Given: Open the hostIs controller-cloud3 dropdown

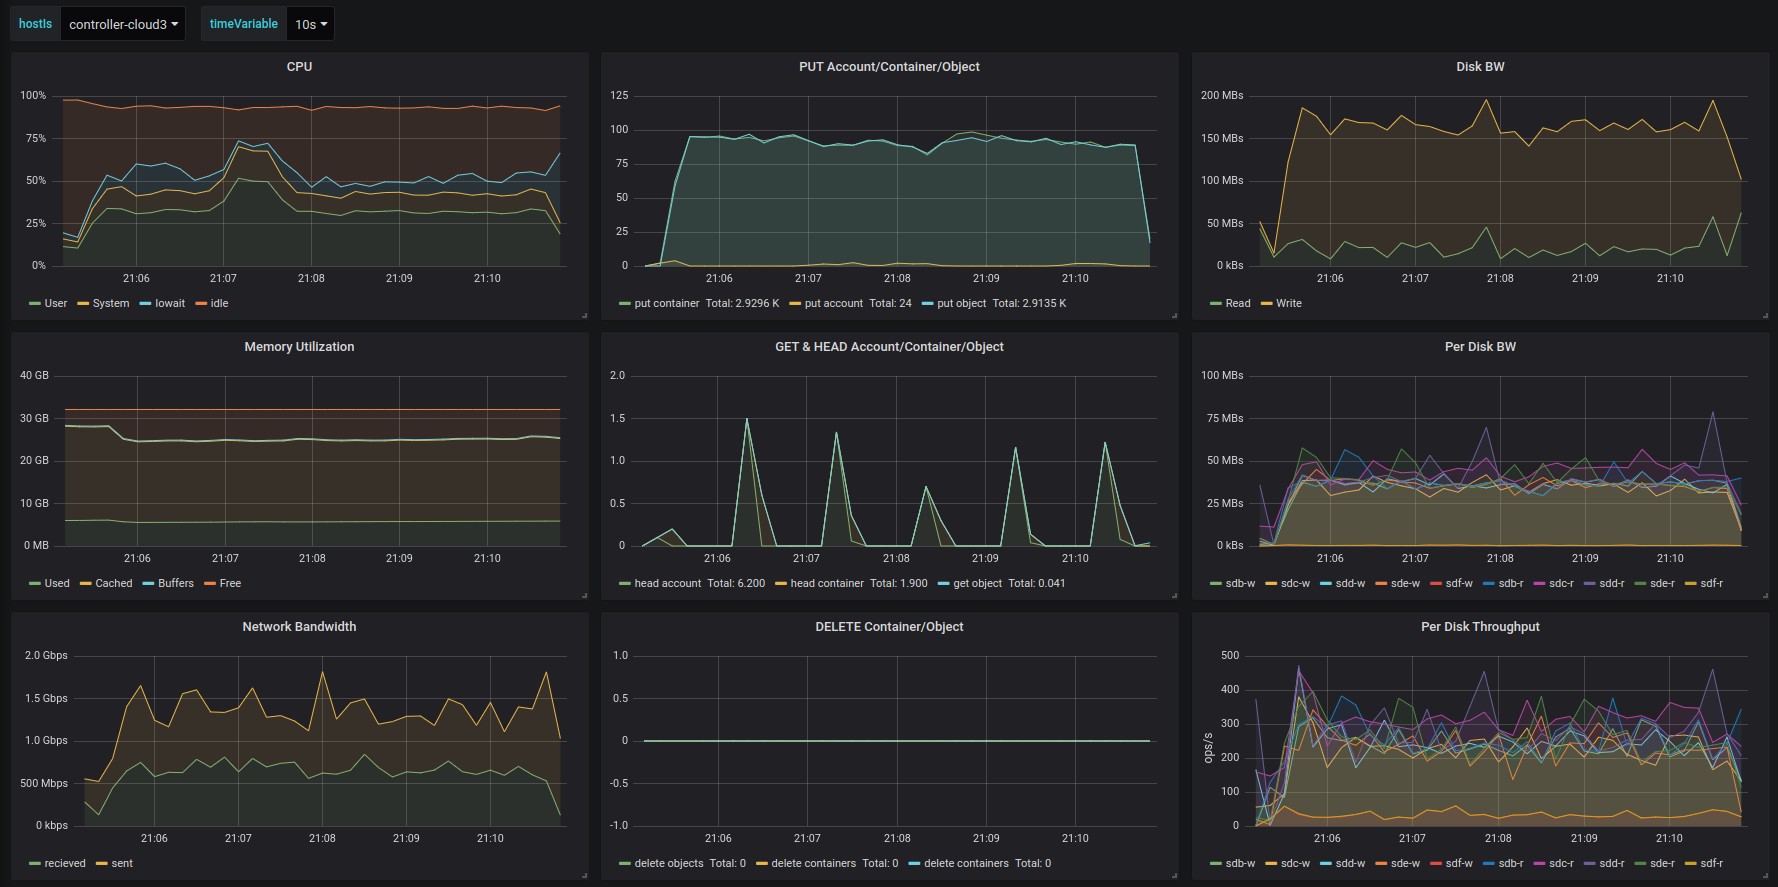Looking at the screenshot, I should (123, 24).
